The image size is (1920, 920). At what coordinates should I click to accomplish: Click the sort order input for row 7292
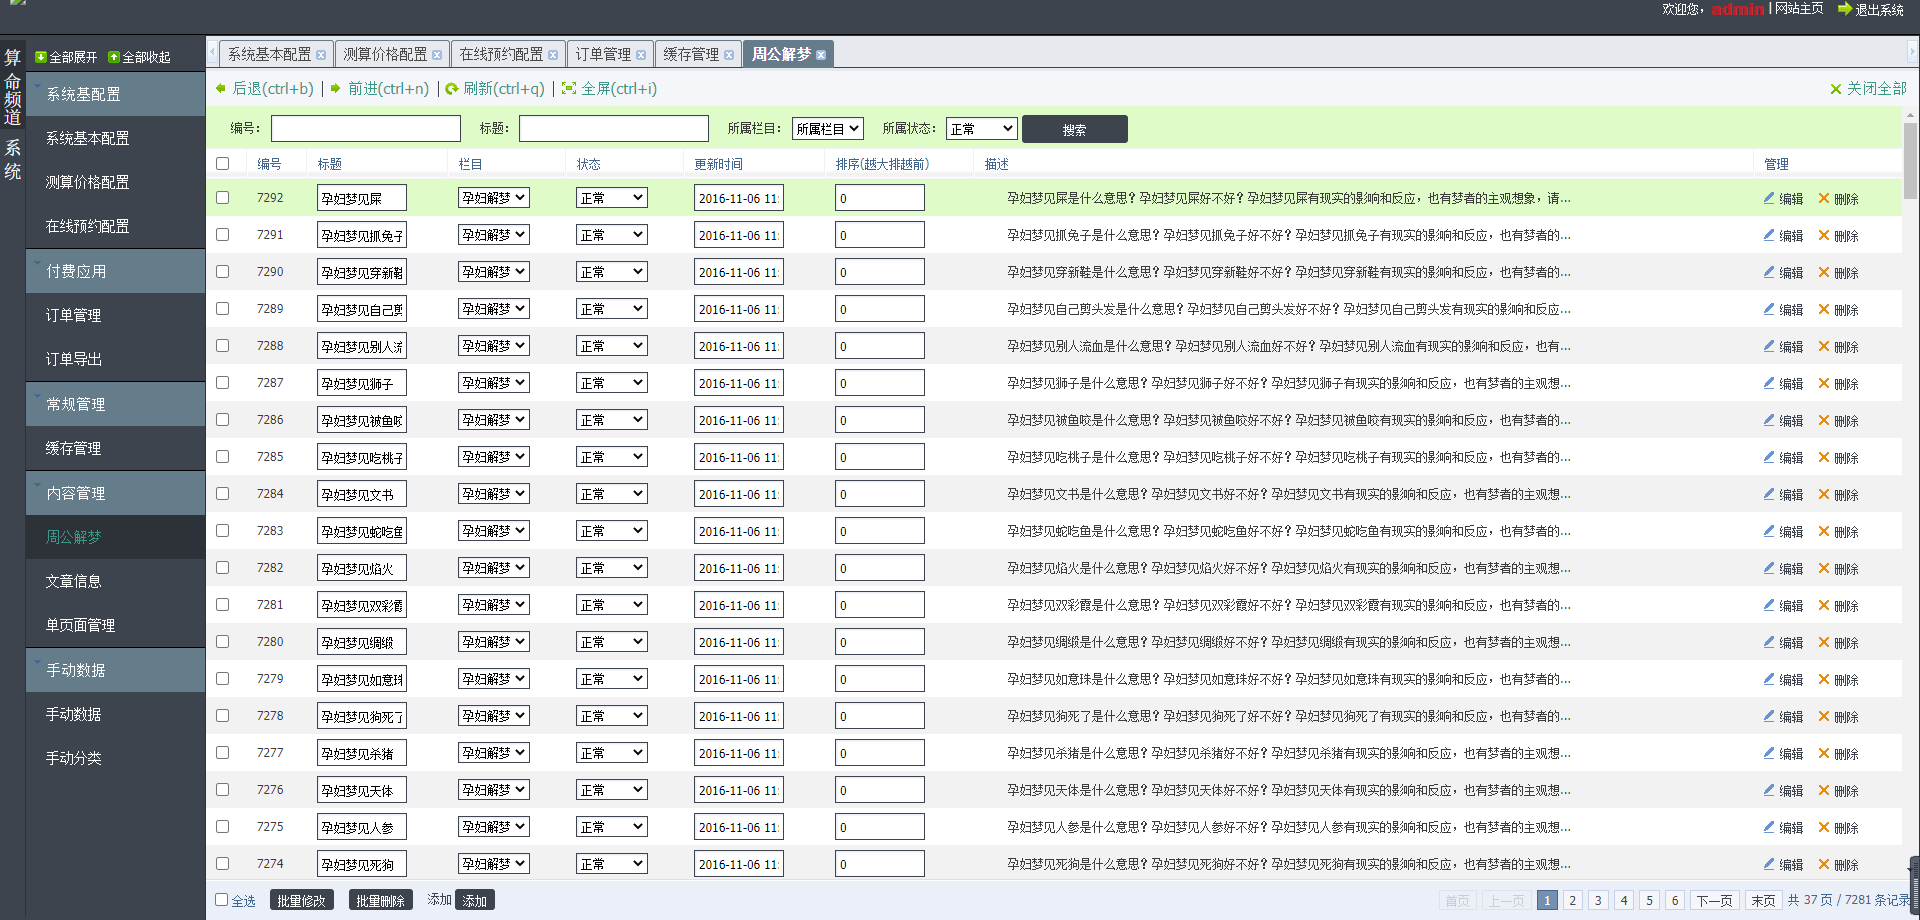880,198
